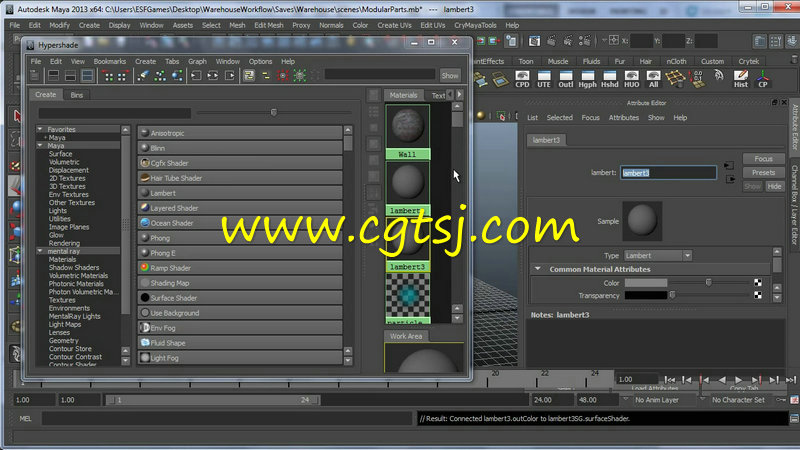Click play forwards button
Image resolution: width=800 pixels, height=450 pixels.
click(x=738, y=380)
